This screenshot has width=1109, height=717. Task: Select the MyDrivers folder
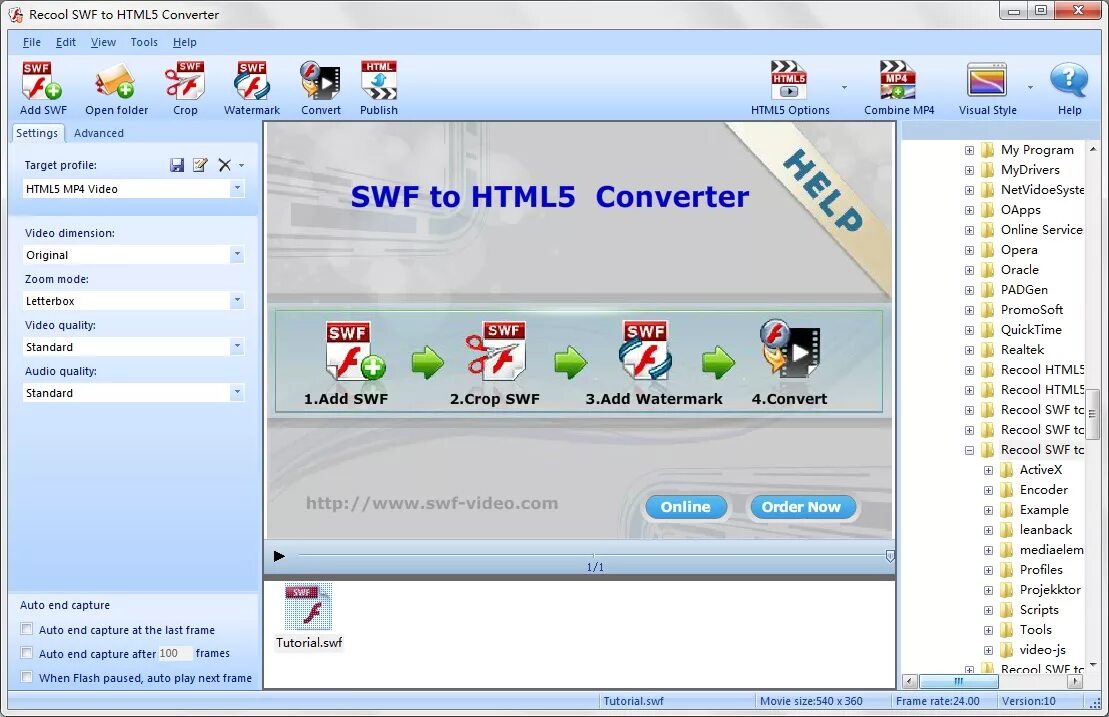click(x=1030, y=170)
